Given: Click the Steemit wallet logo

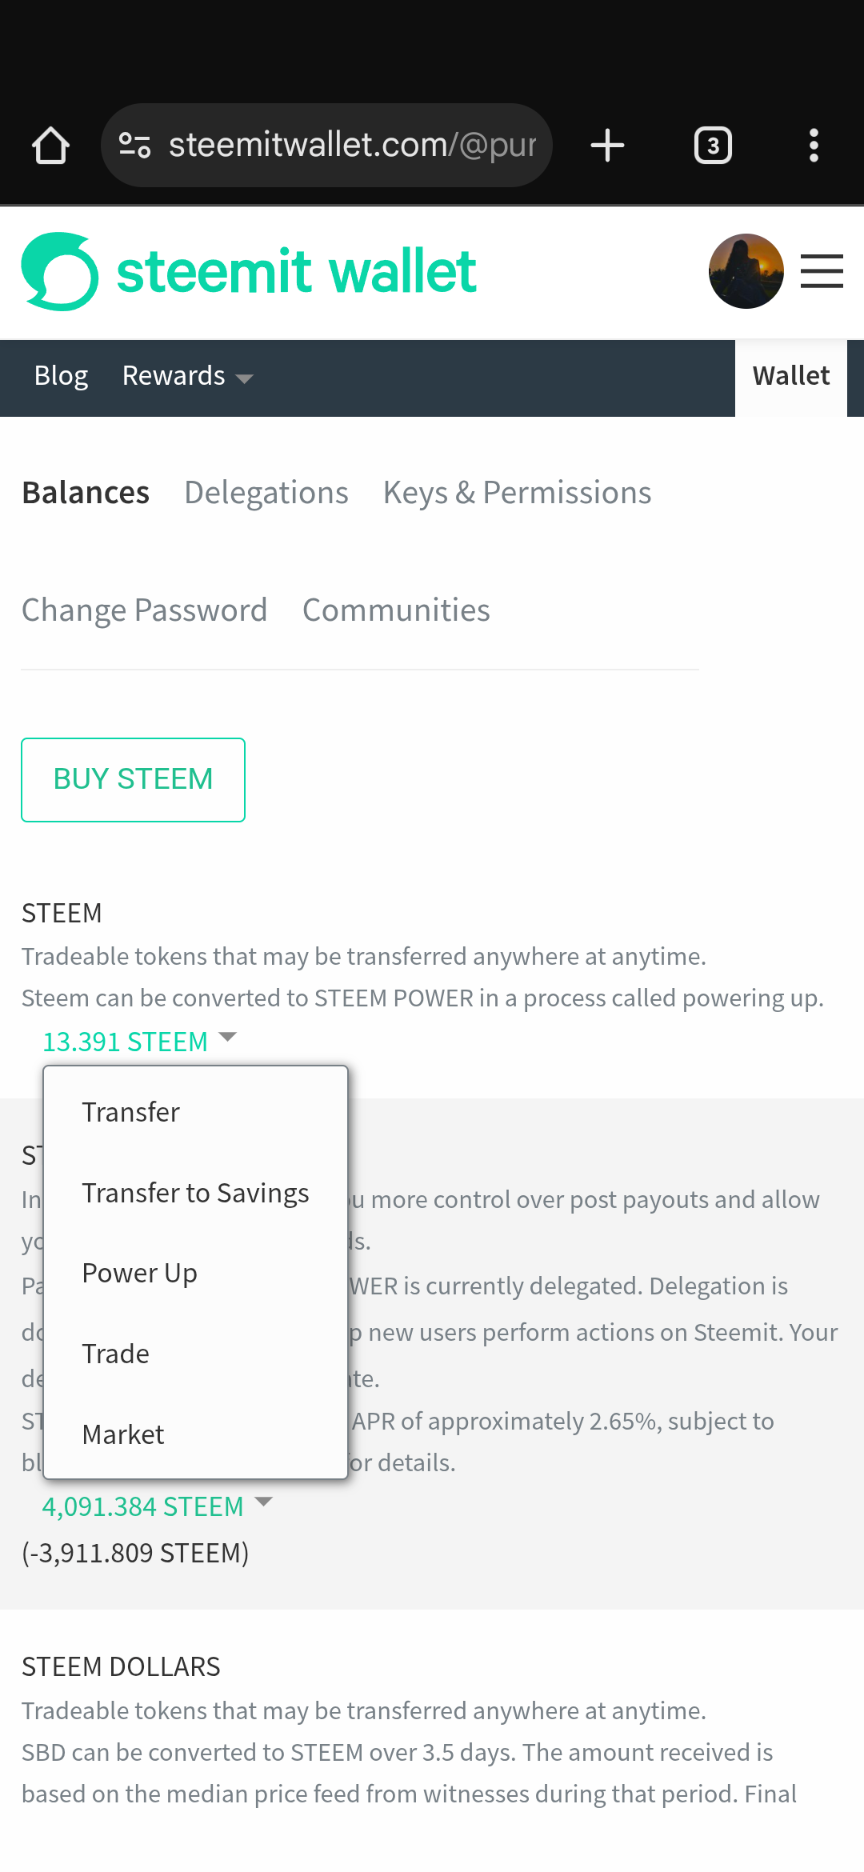Looking at the screenshot, I should pos(249,272).
